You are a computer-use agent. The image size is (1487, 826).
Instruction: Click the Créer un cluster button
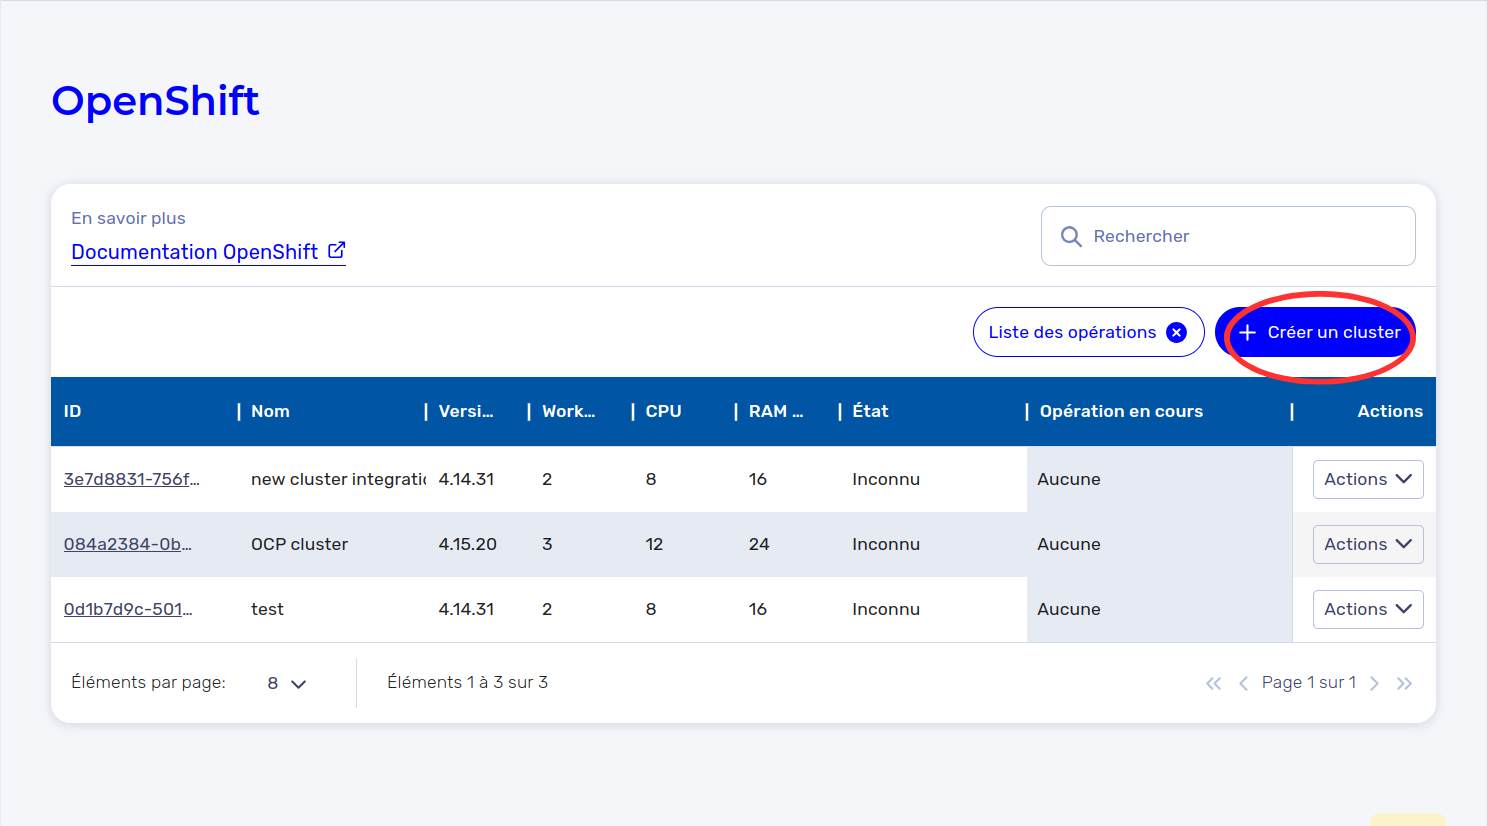(1315, 332)
